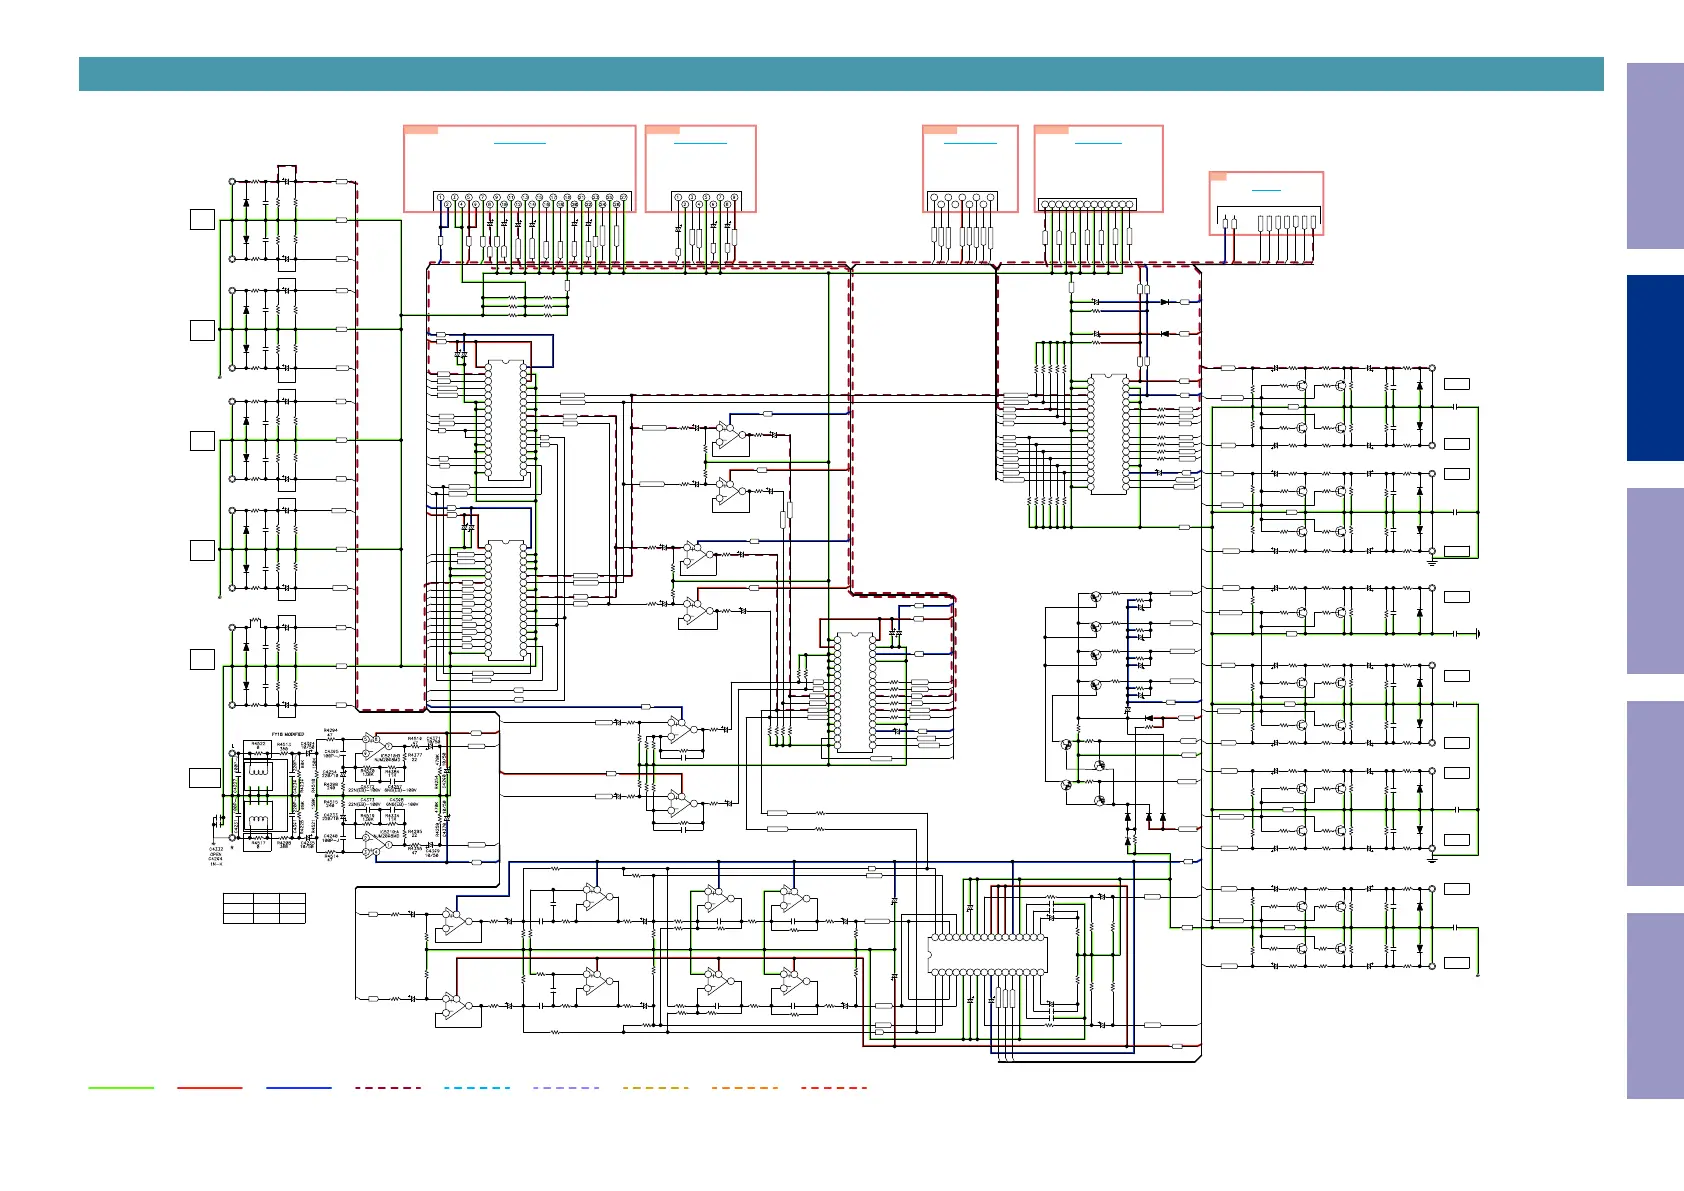Open the bottommost purple side tab
This screenshot has height=1191, width=1684.
tap(1655, 1006)
